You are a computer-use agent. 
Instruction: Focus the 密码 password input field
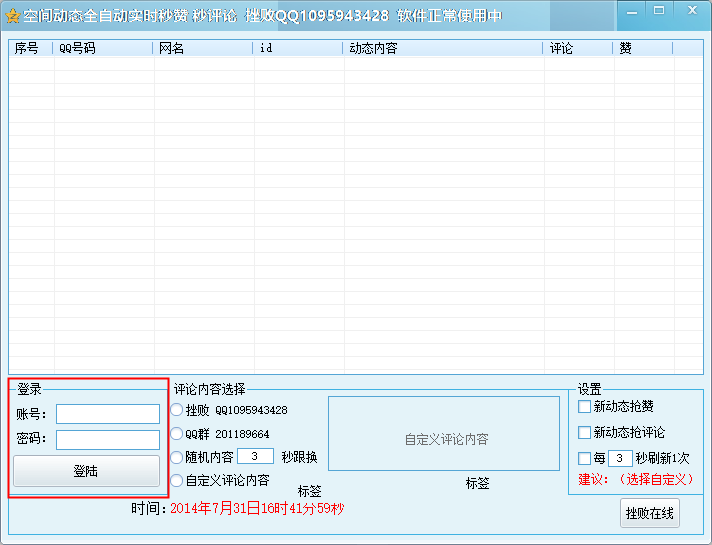click(108, 439)
